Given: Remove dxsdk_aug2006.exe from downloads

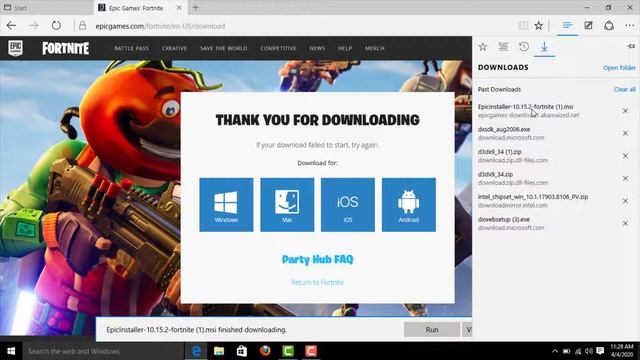Looking at the screenshot, I should [x=625, y=133].
